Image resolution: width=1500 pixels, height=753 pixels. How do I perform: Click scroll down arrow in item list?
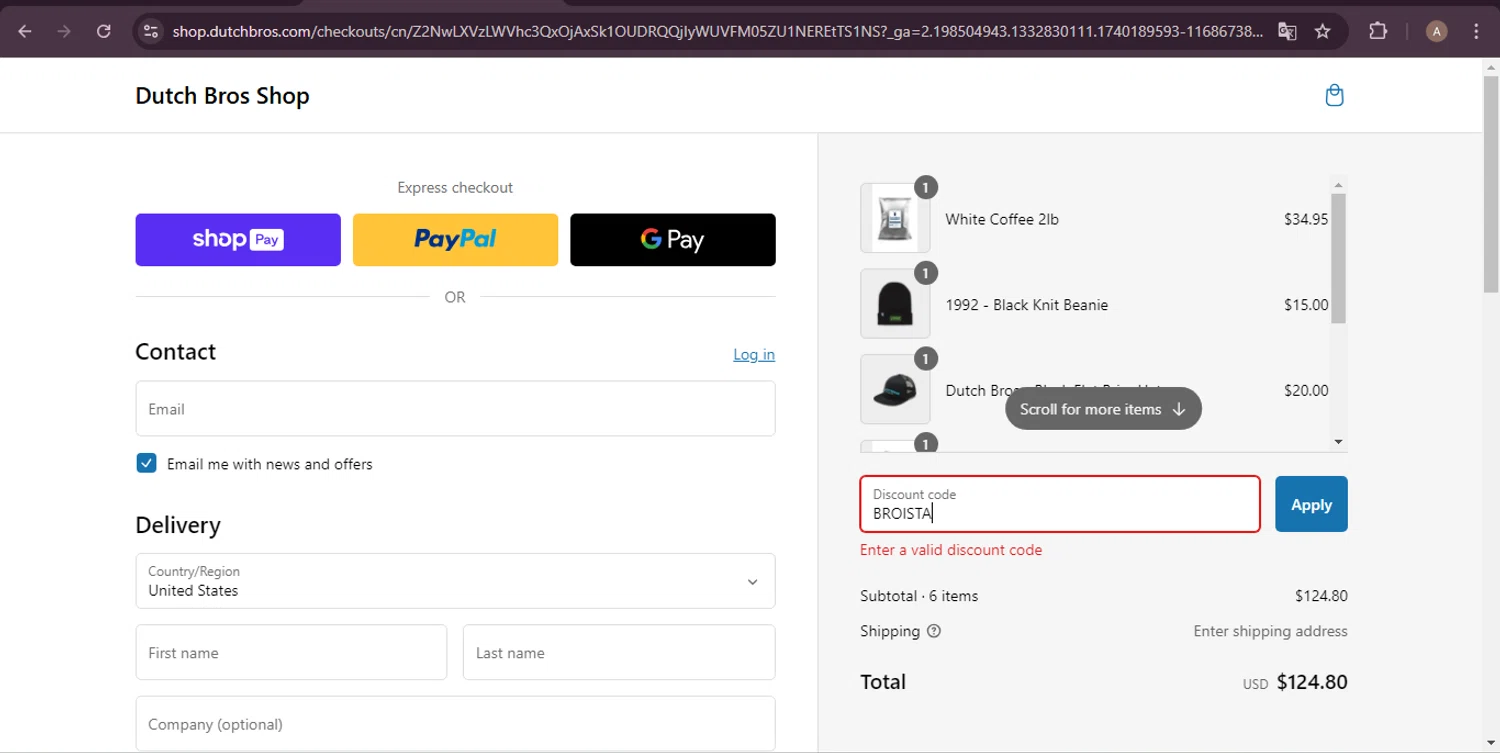pyautogui.click(x=1338, y=441)
